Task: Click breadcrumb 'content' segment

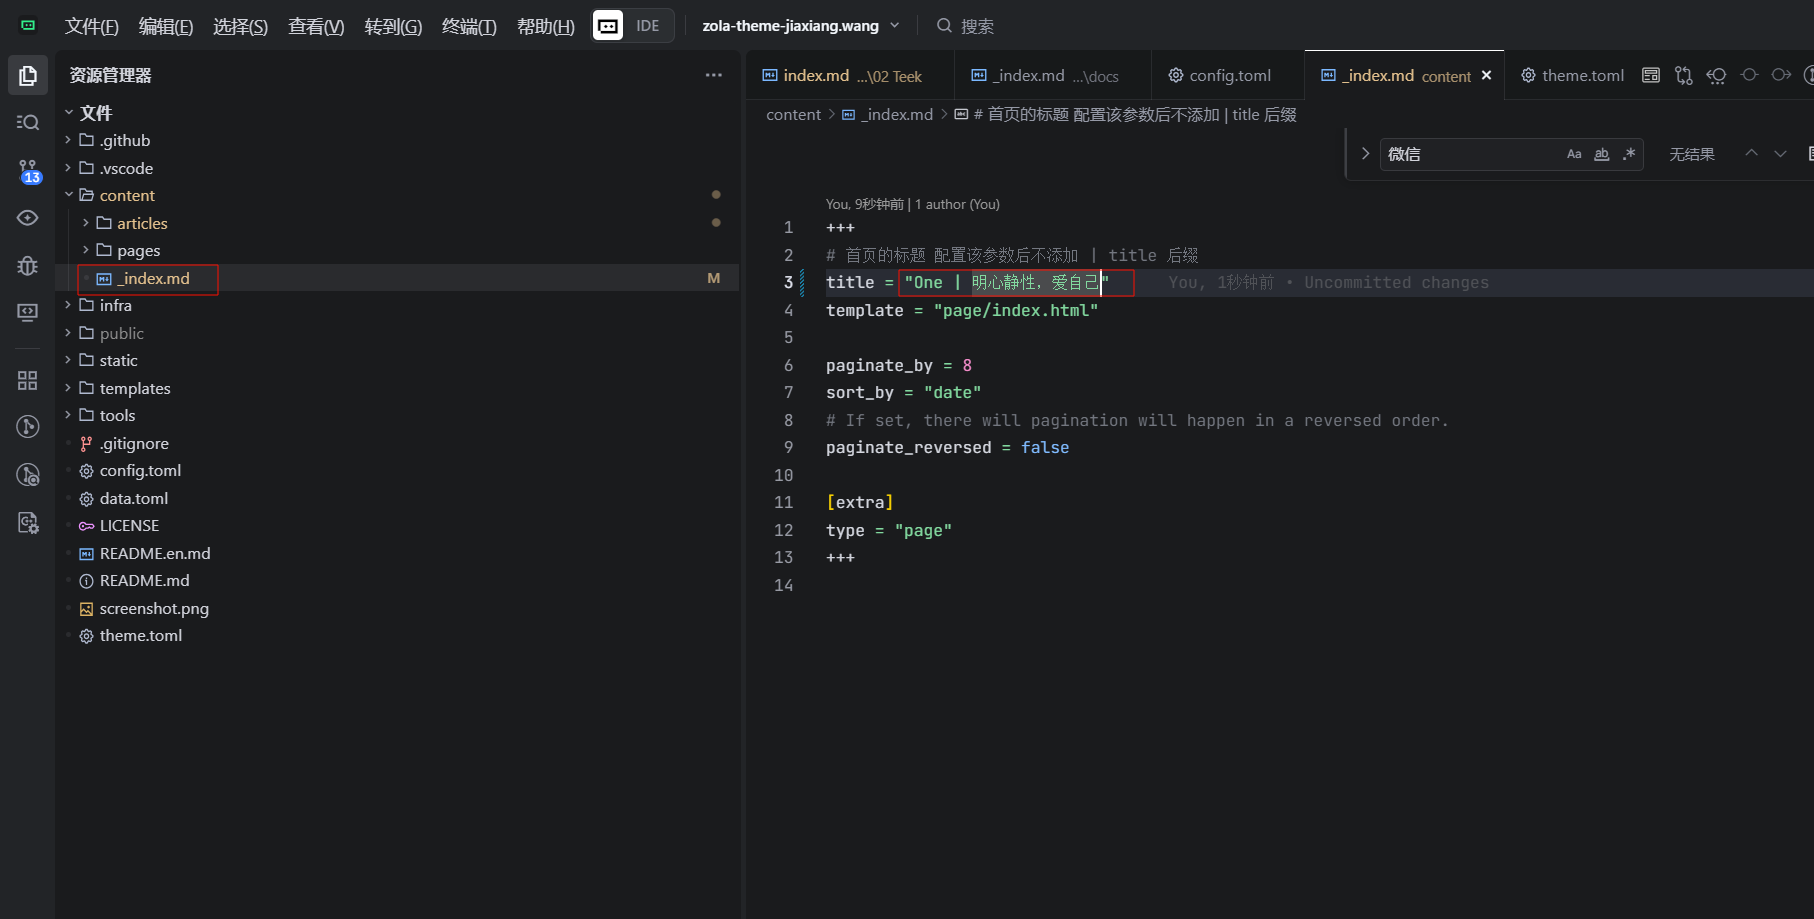Action: pos(793,115)
